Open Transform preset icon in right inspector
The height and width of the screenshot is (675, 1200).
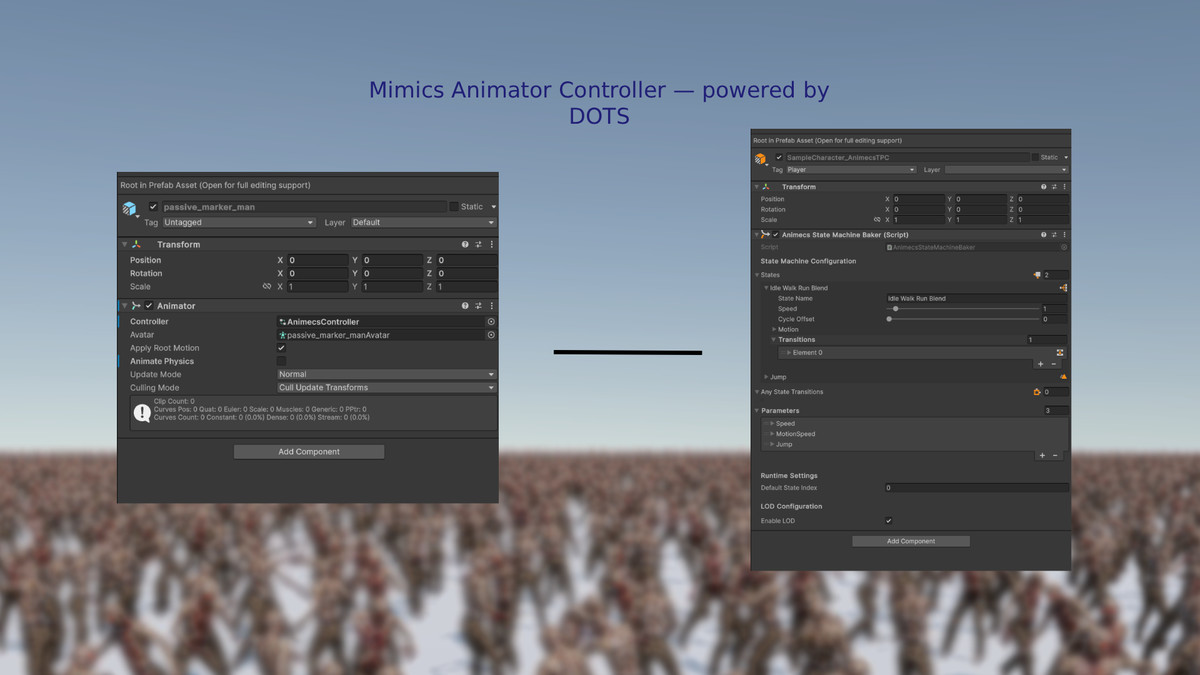1054,187
